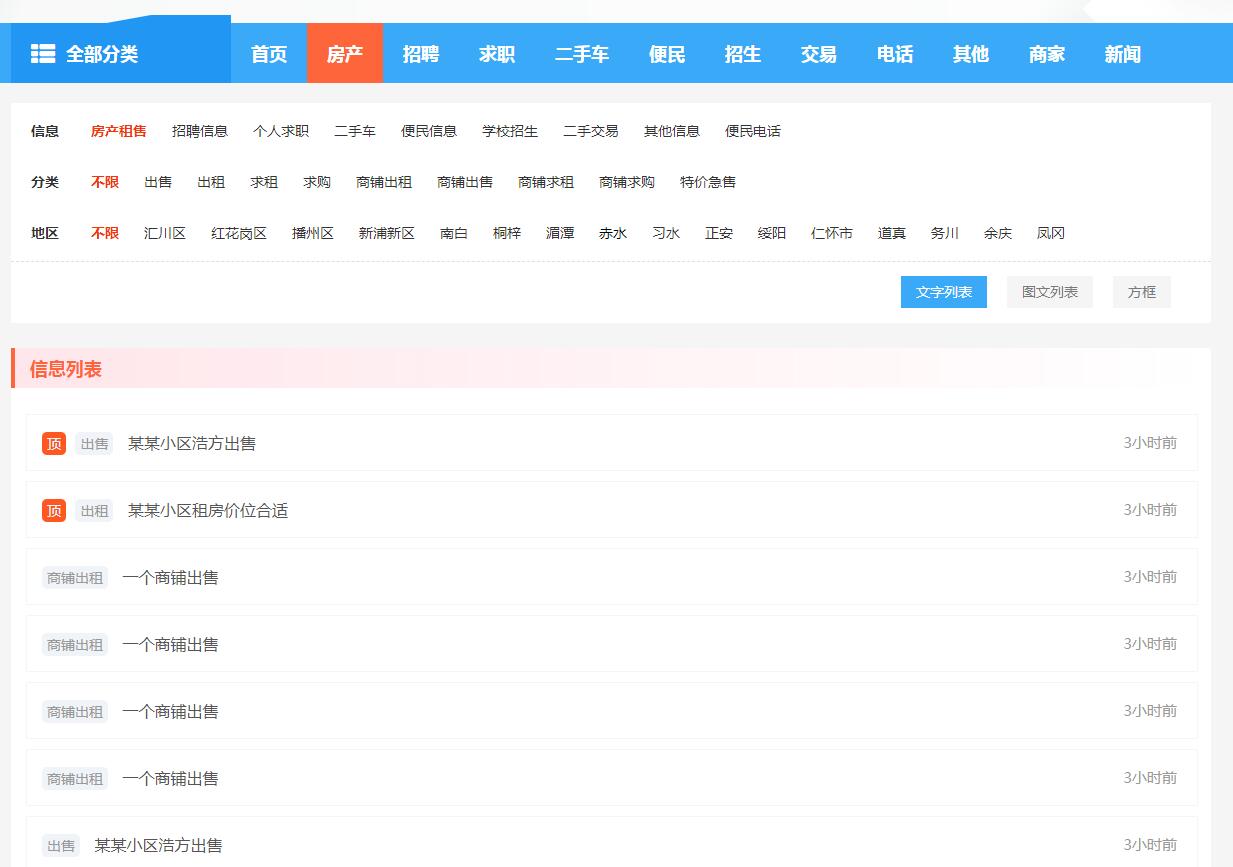Screen dimensions: 1233x867
Task: Select 文字列表 view mode
Action: pos(943,292)
